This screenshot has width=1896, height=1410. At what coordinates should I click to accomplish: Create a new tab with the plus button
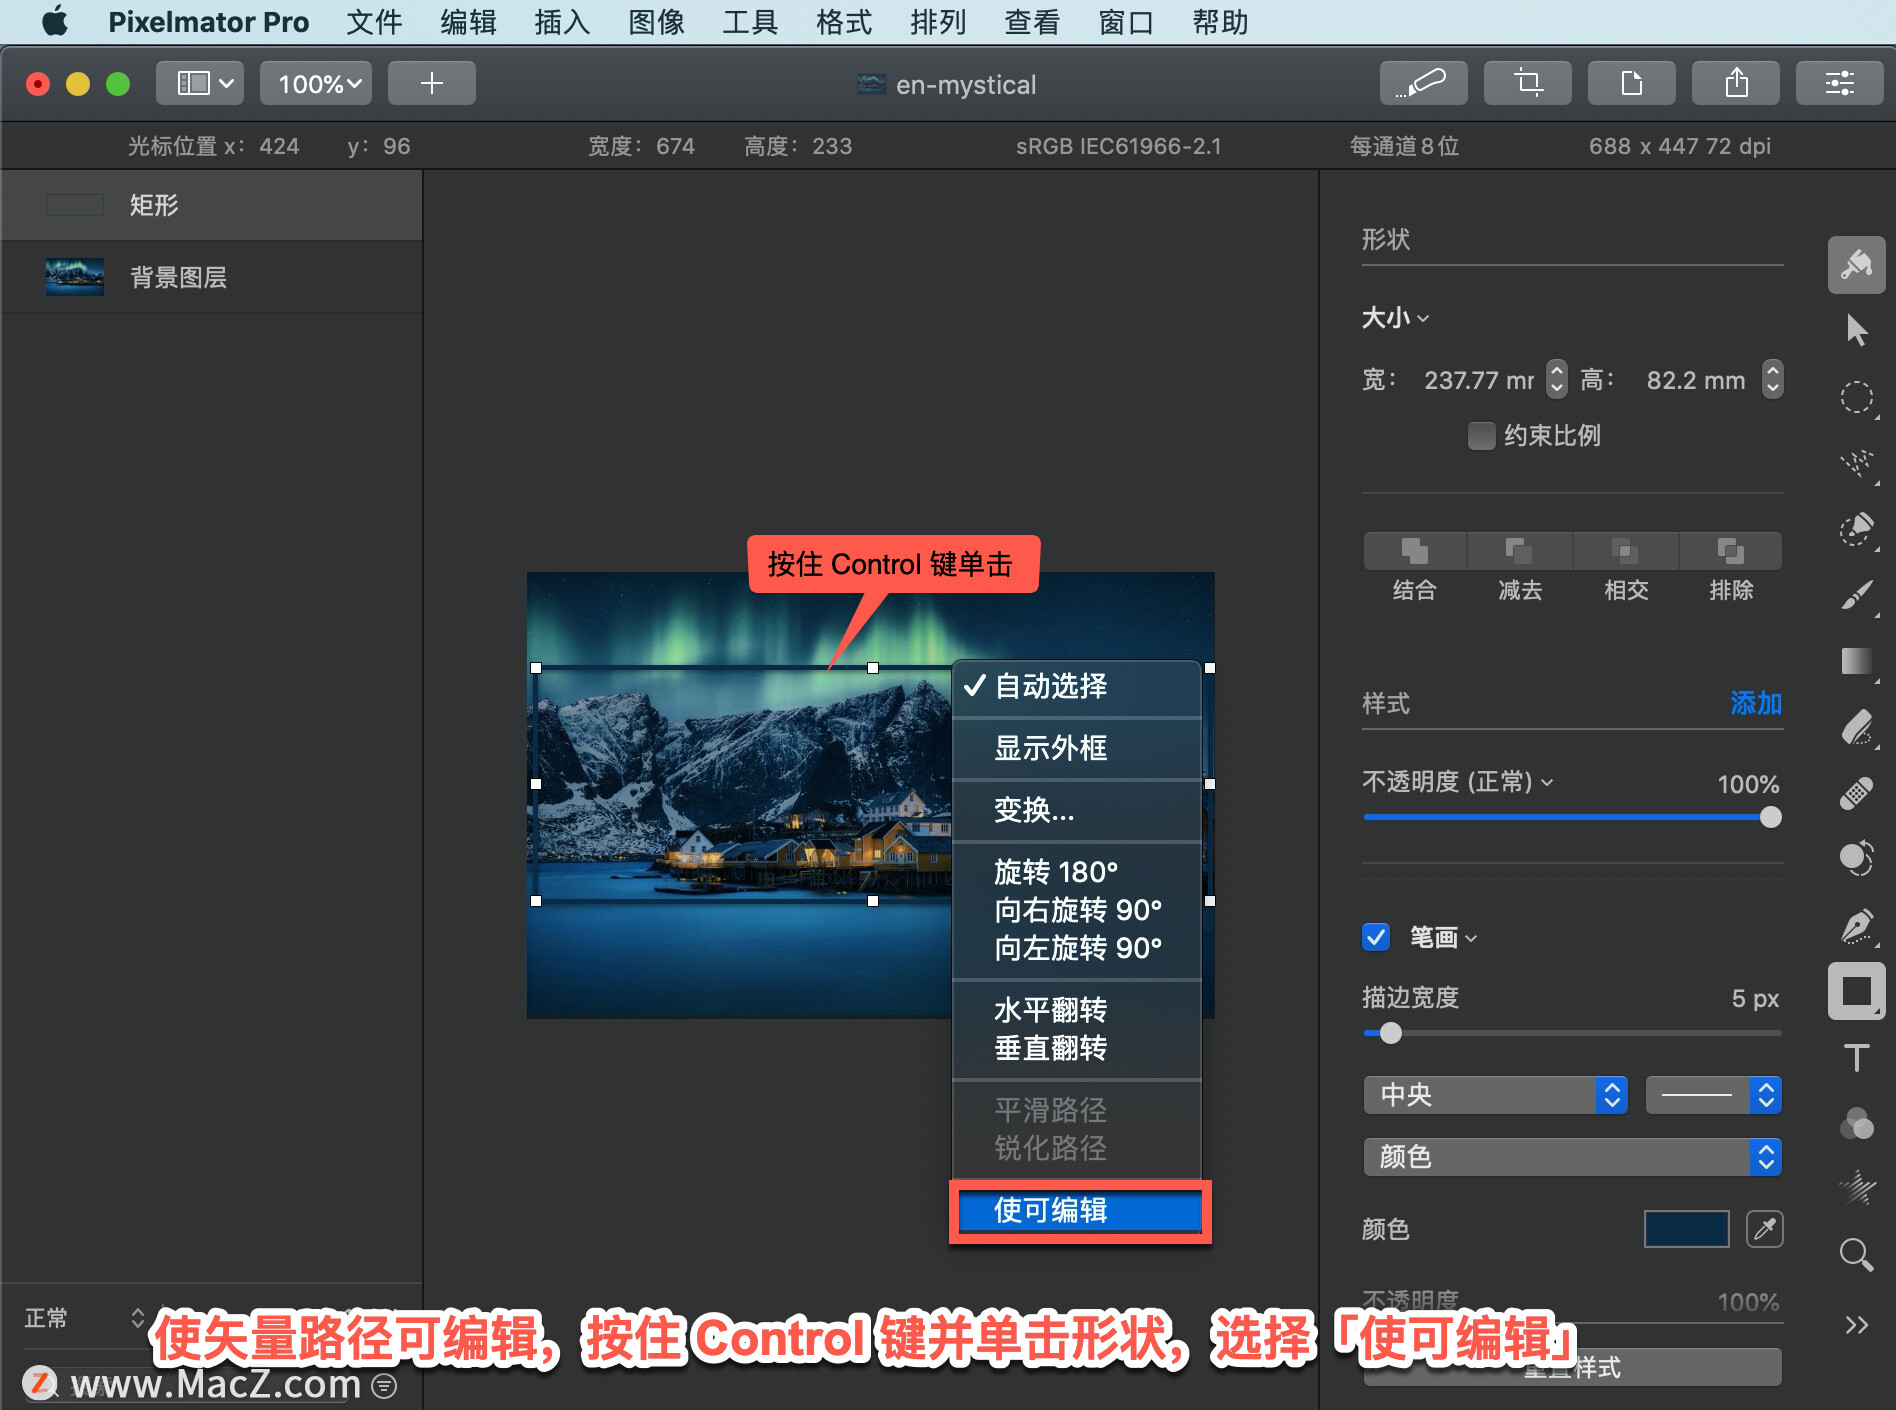[431, 83]
